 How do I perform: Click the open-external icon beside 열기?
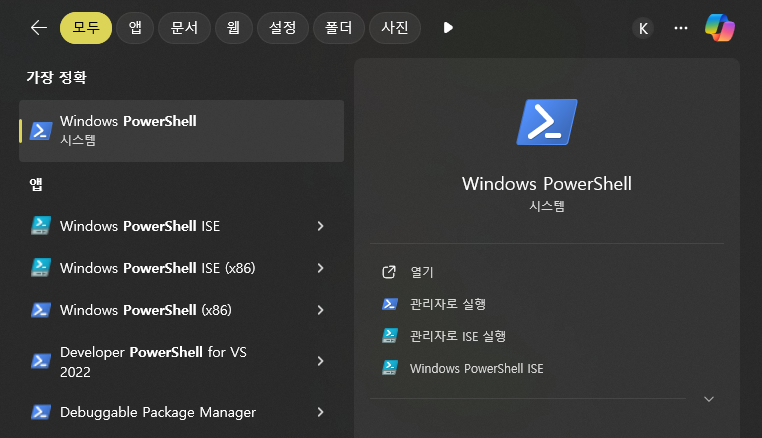389,272
